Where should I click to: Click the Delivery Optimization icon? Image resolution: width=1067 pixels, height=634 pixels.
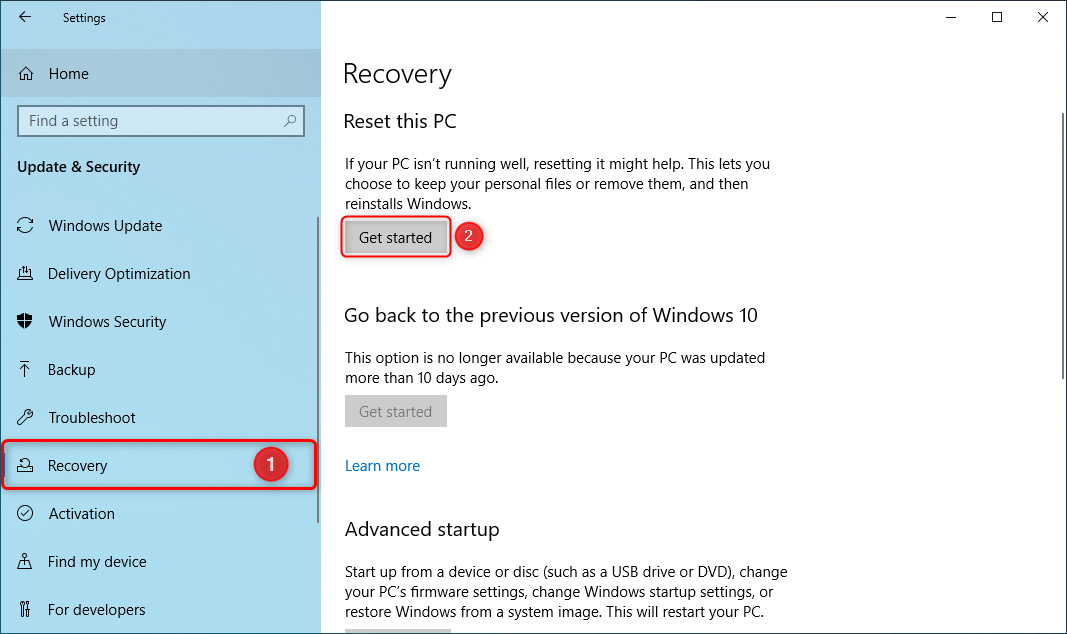tap(25, 273)
